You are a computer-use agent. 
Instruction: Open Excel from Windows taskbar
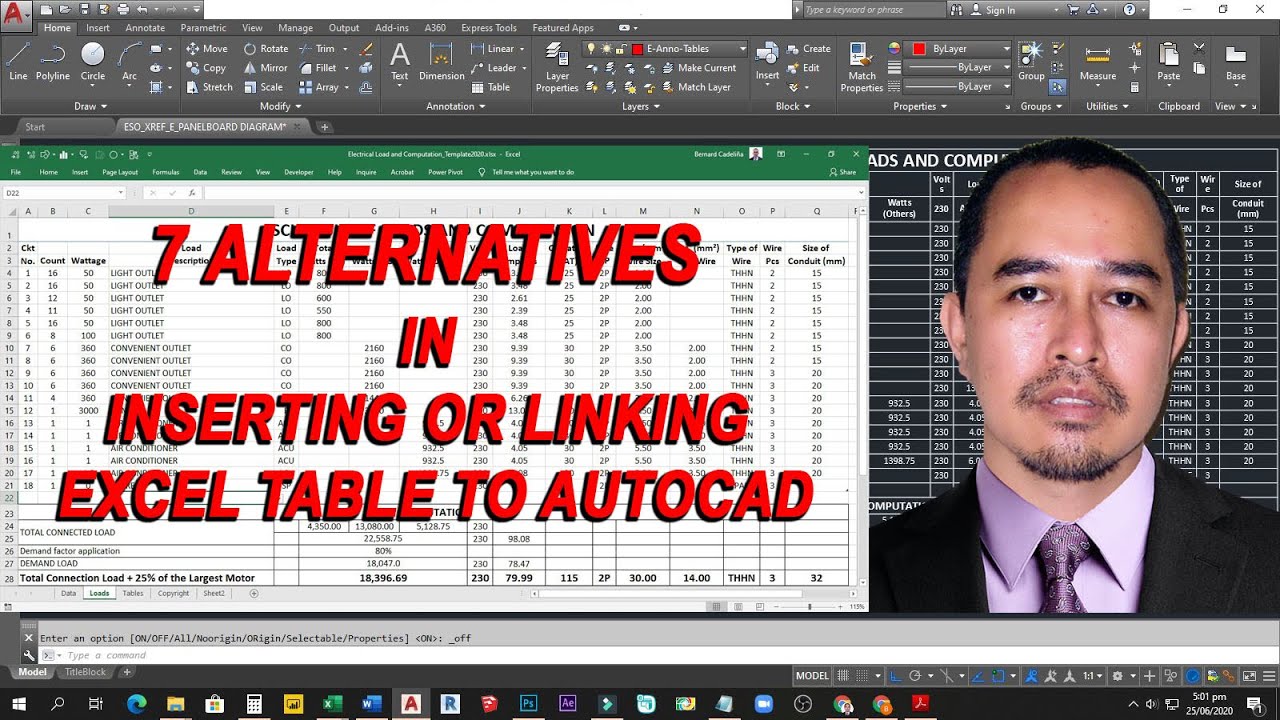pyautogui.click(x=333, y=703)
